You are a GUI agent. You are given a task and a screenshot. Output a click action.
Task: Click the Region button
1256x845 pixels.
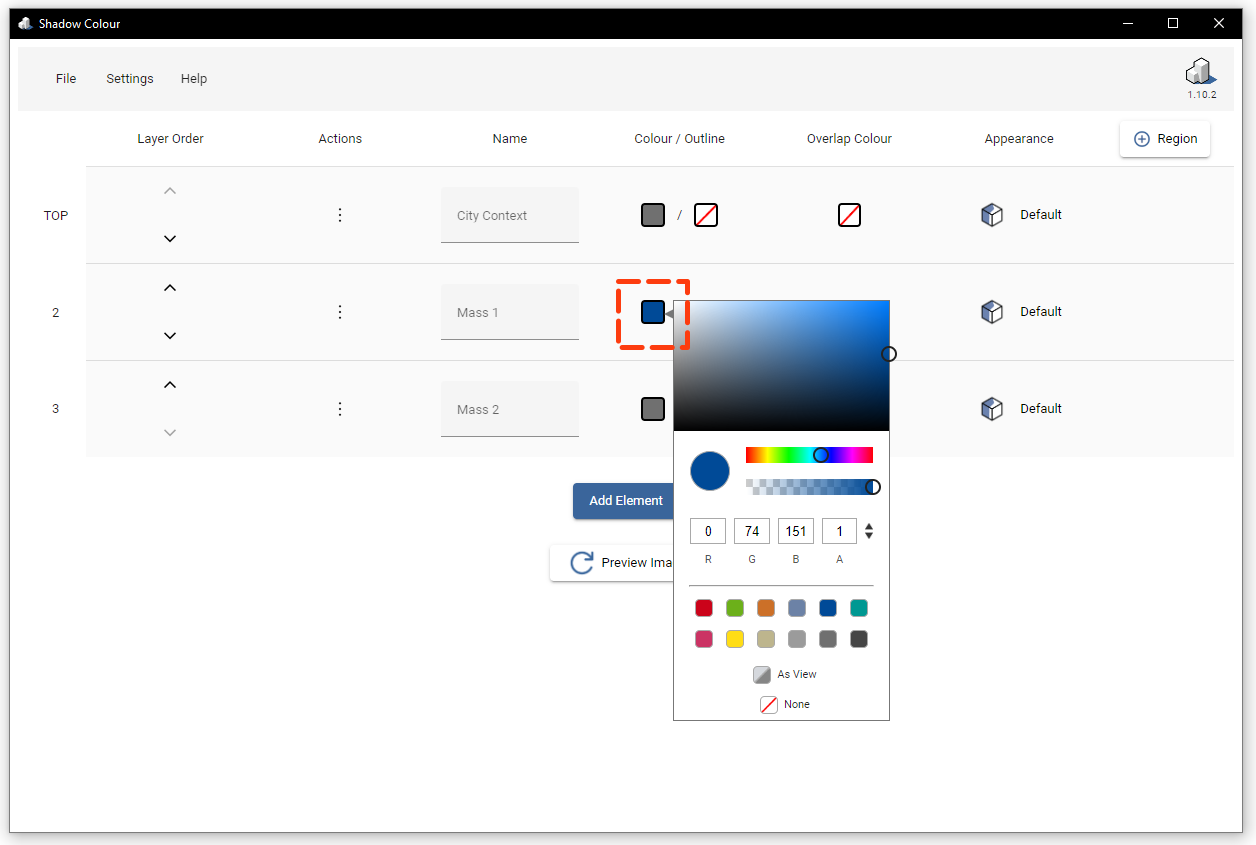point(1164,138)
